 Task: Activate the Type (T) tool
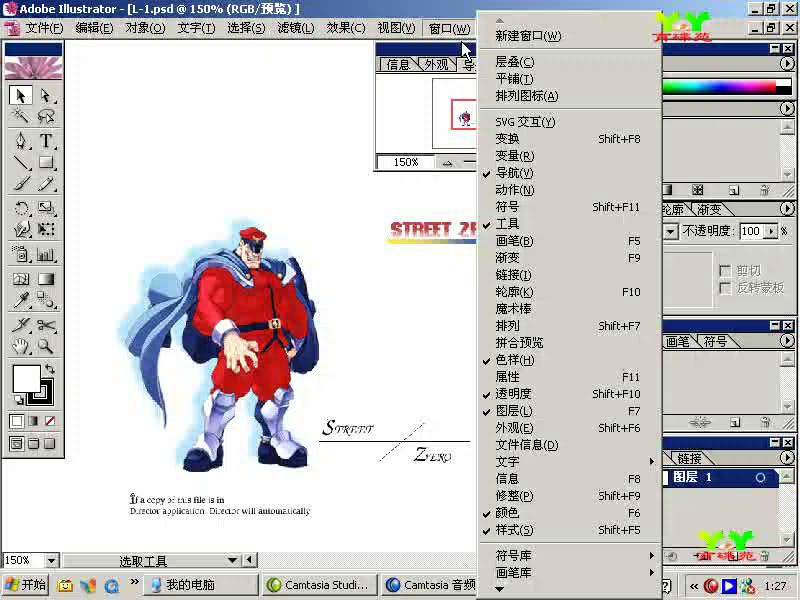[46, 140]
